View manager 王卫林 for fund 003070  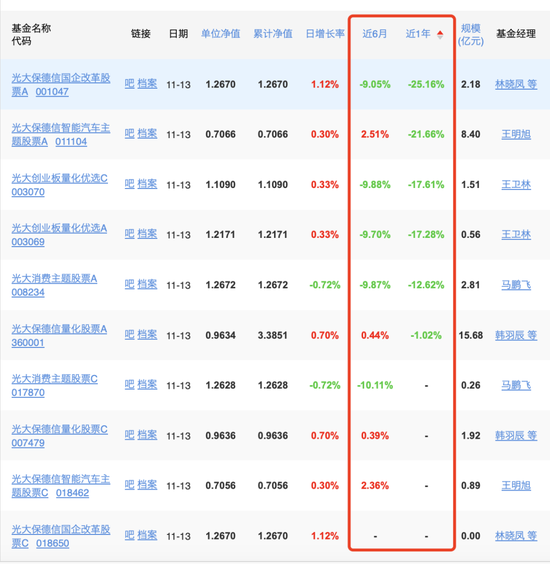516,185
